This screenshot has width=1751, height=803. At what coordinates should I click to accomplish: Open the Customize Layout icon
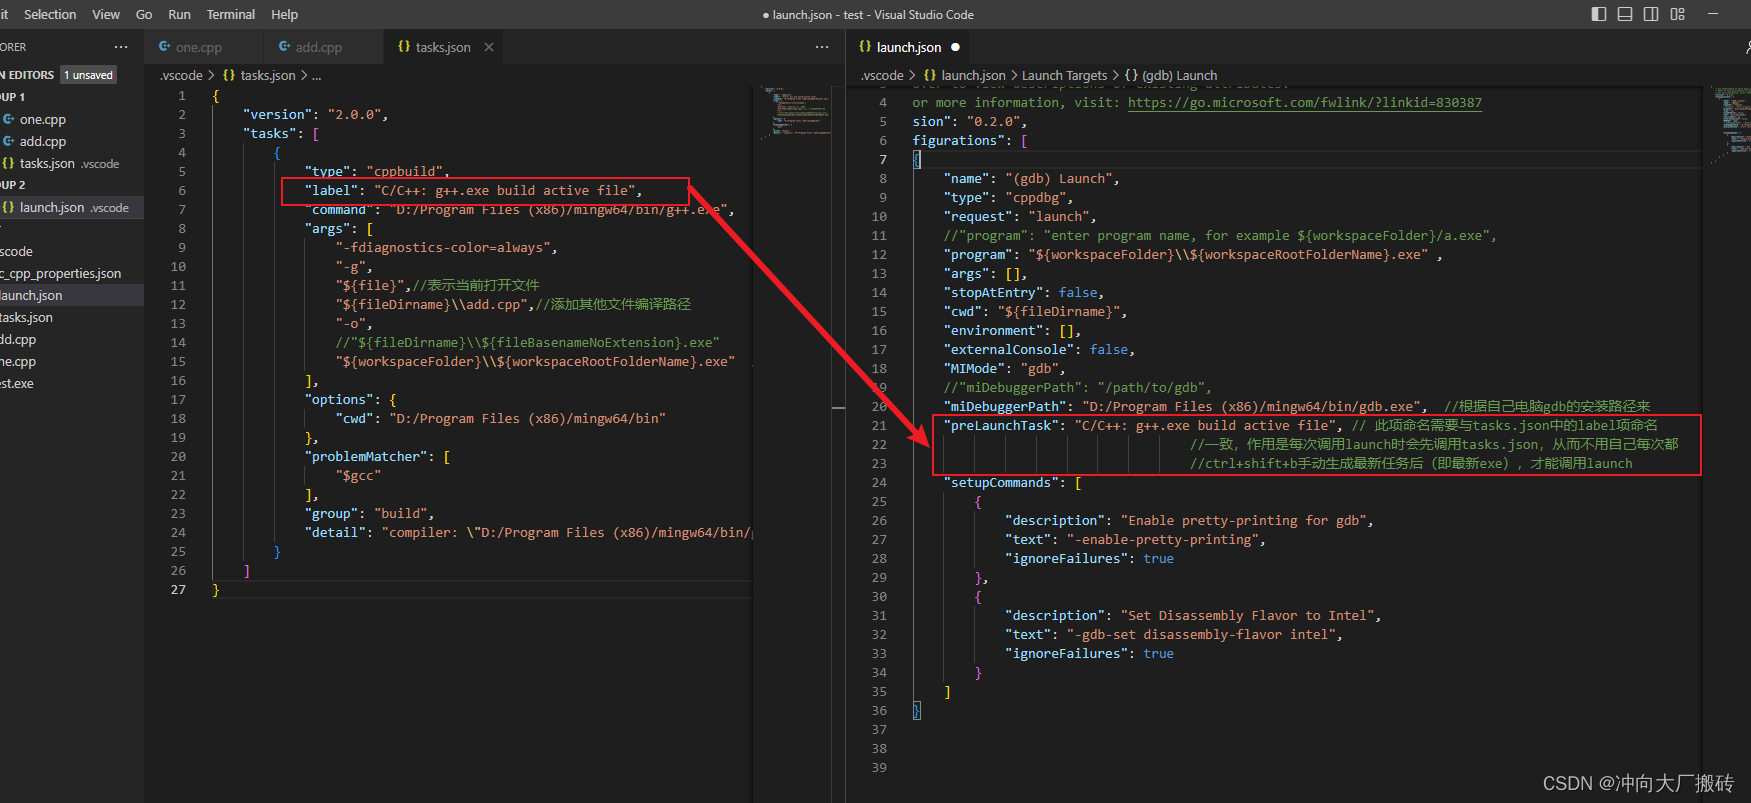(x=1678, y=14)
